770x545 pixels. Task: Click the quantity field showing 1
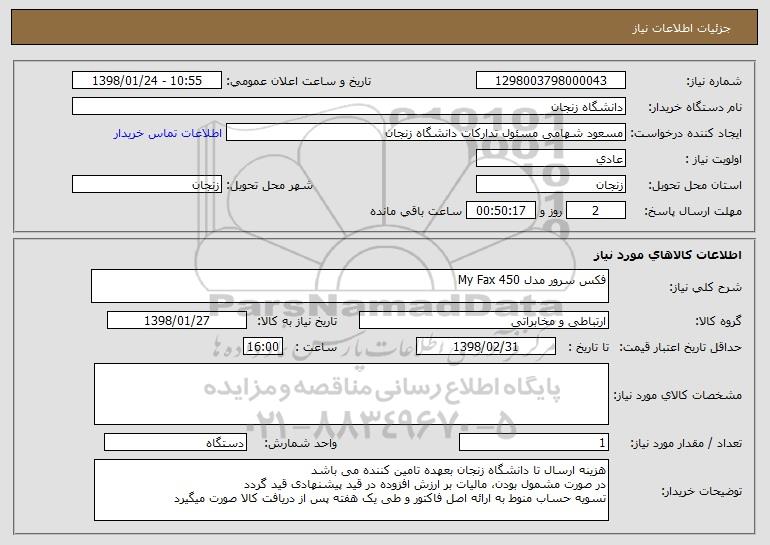pos(534,443)
